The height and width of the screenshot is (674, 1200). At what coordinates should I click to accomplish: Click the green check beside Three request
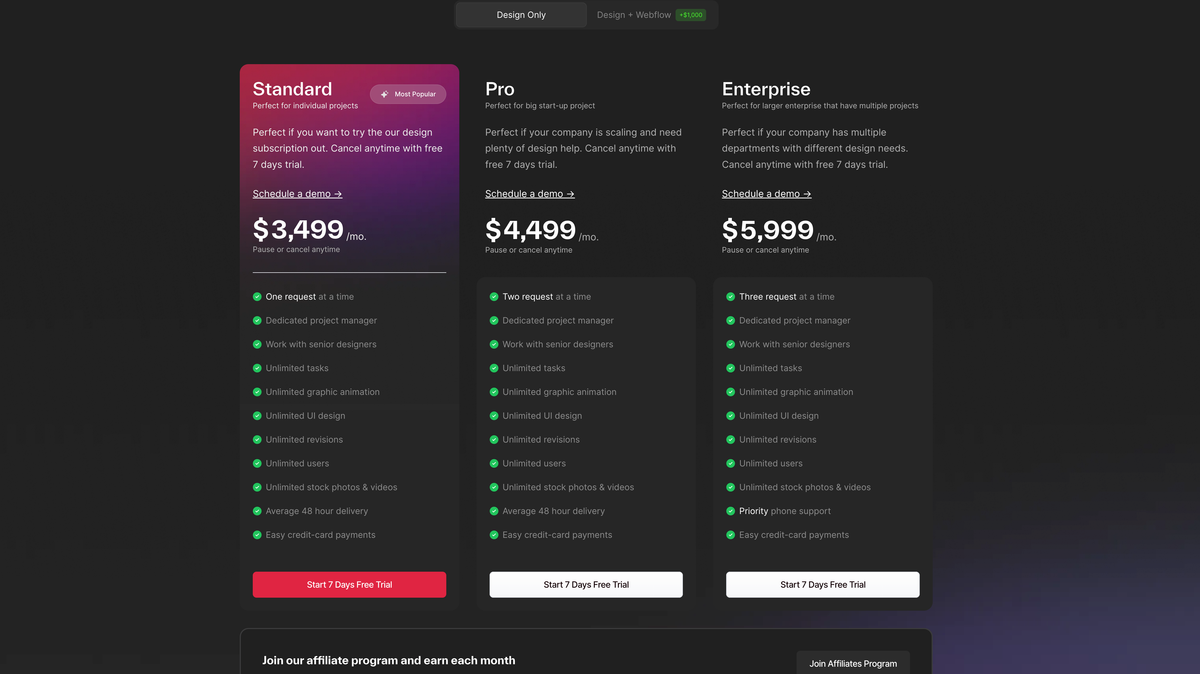731,297
